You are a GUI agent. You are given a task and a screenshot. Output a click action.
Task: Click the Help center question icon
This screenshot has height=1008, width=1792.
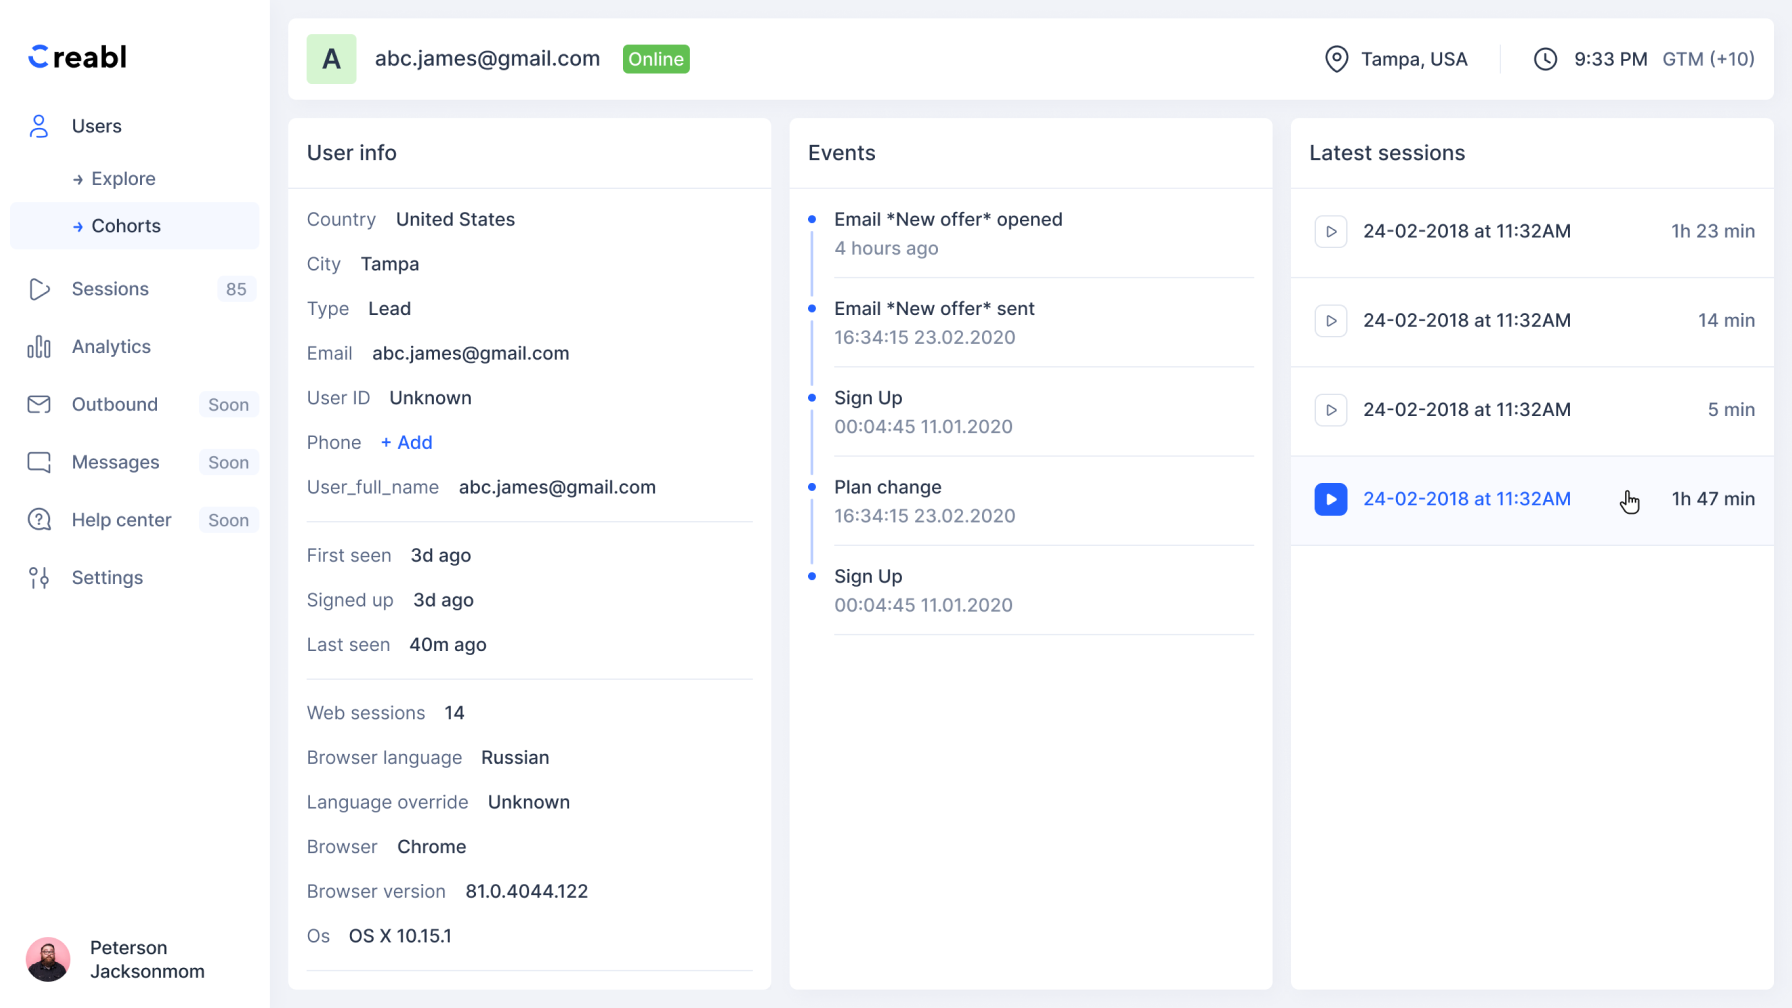click(x=39, y=520)
